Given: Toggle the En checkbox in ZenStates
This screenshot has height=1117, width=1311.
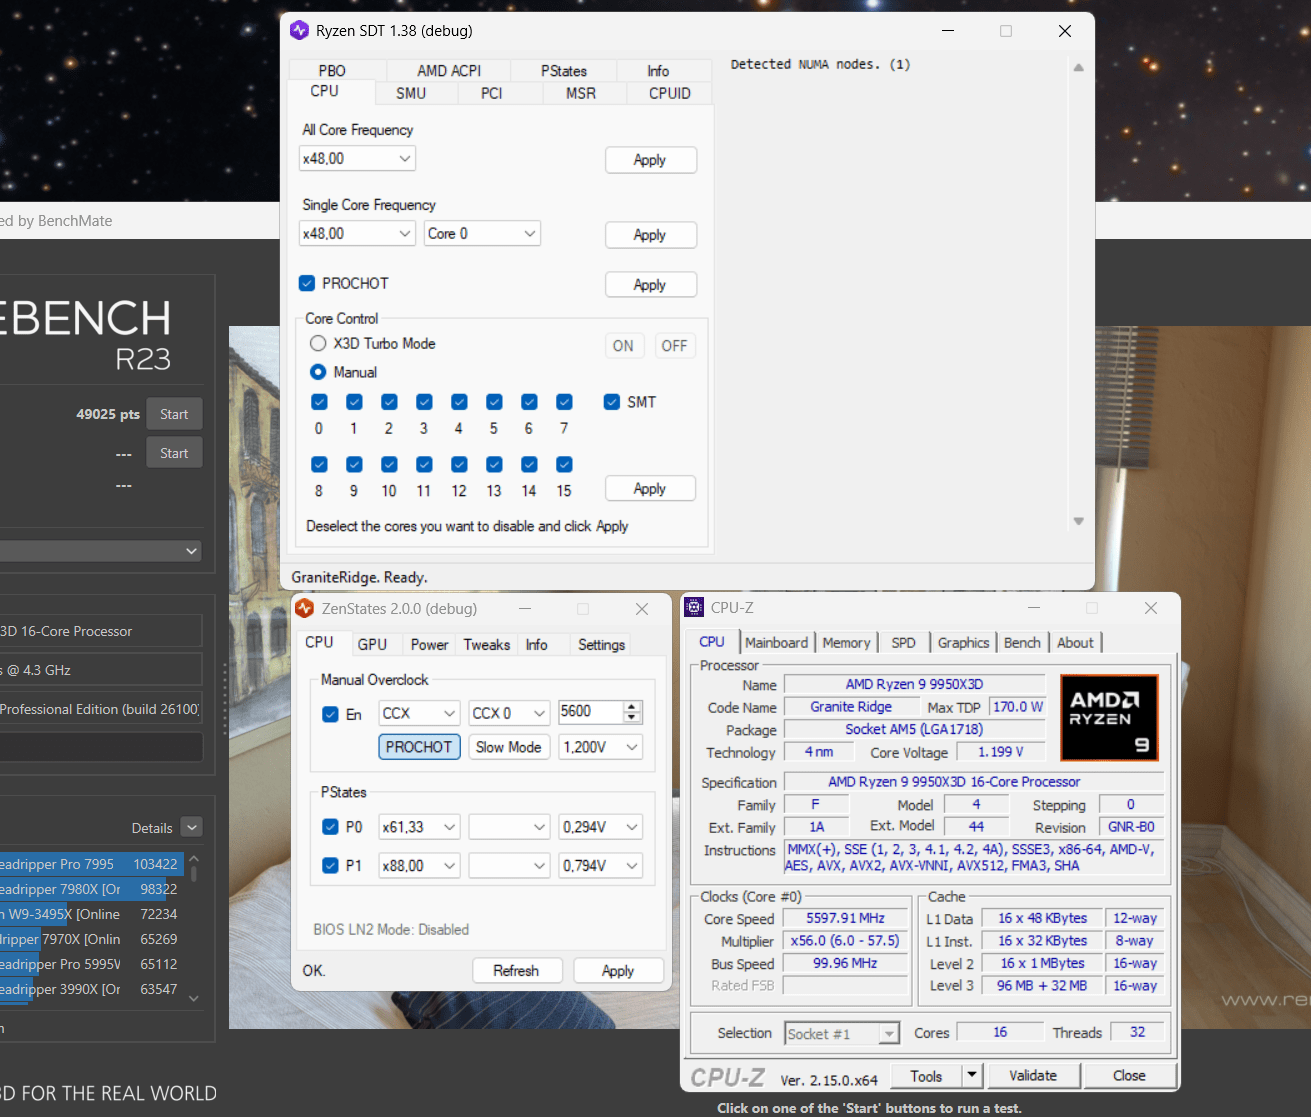Looking at the screenshot, I should 330,714.
